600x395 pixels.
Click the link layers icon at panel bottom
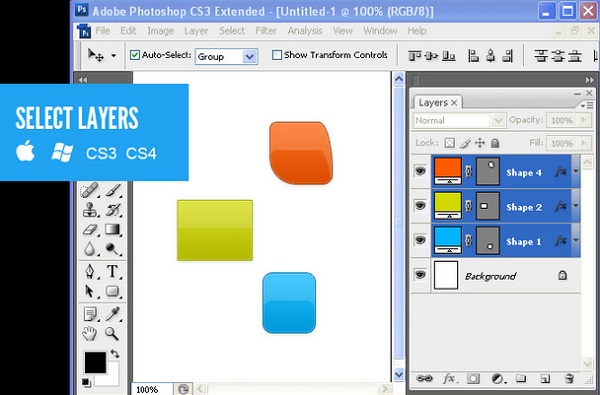click(424, 379)
